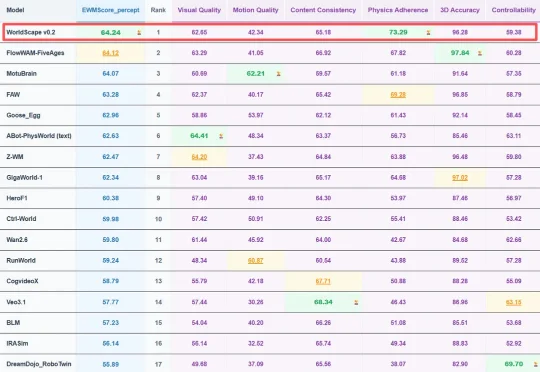Sort by the Visual Quality header
Viewport: 540px width, 372px height.
pyautogui.click(x=199, y=10)
